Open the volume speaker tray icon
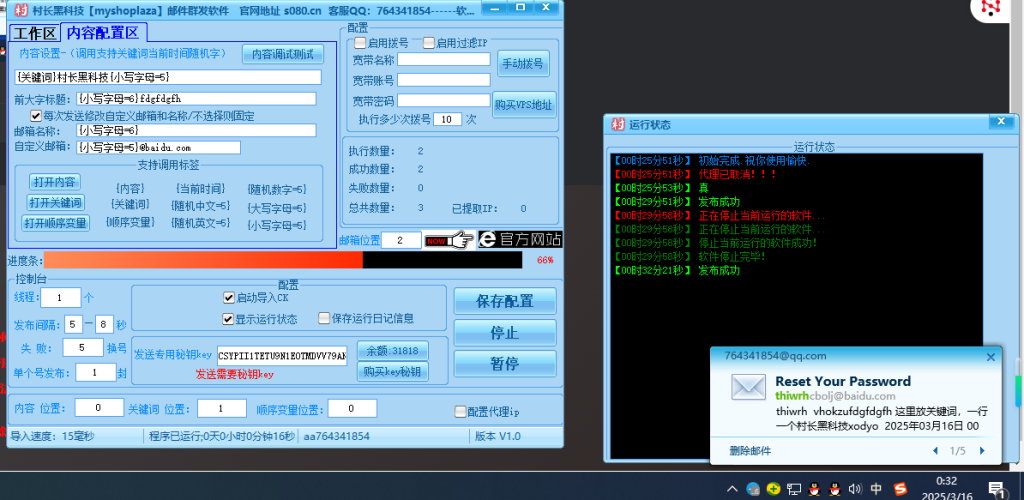The image size is (1024, 500). coord(854,488)
